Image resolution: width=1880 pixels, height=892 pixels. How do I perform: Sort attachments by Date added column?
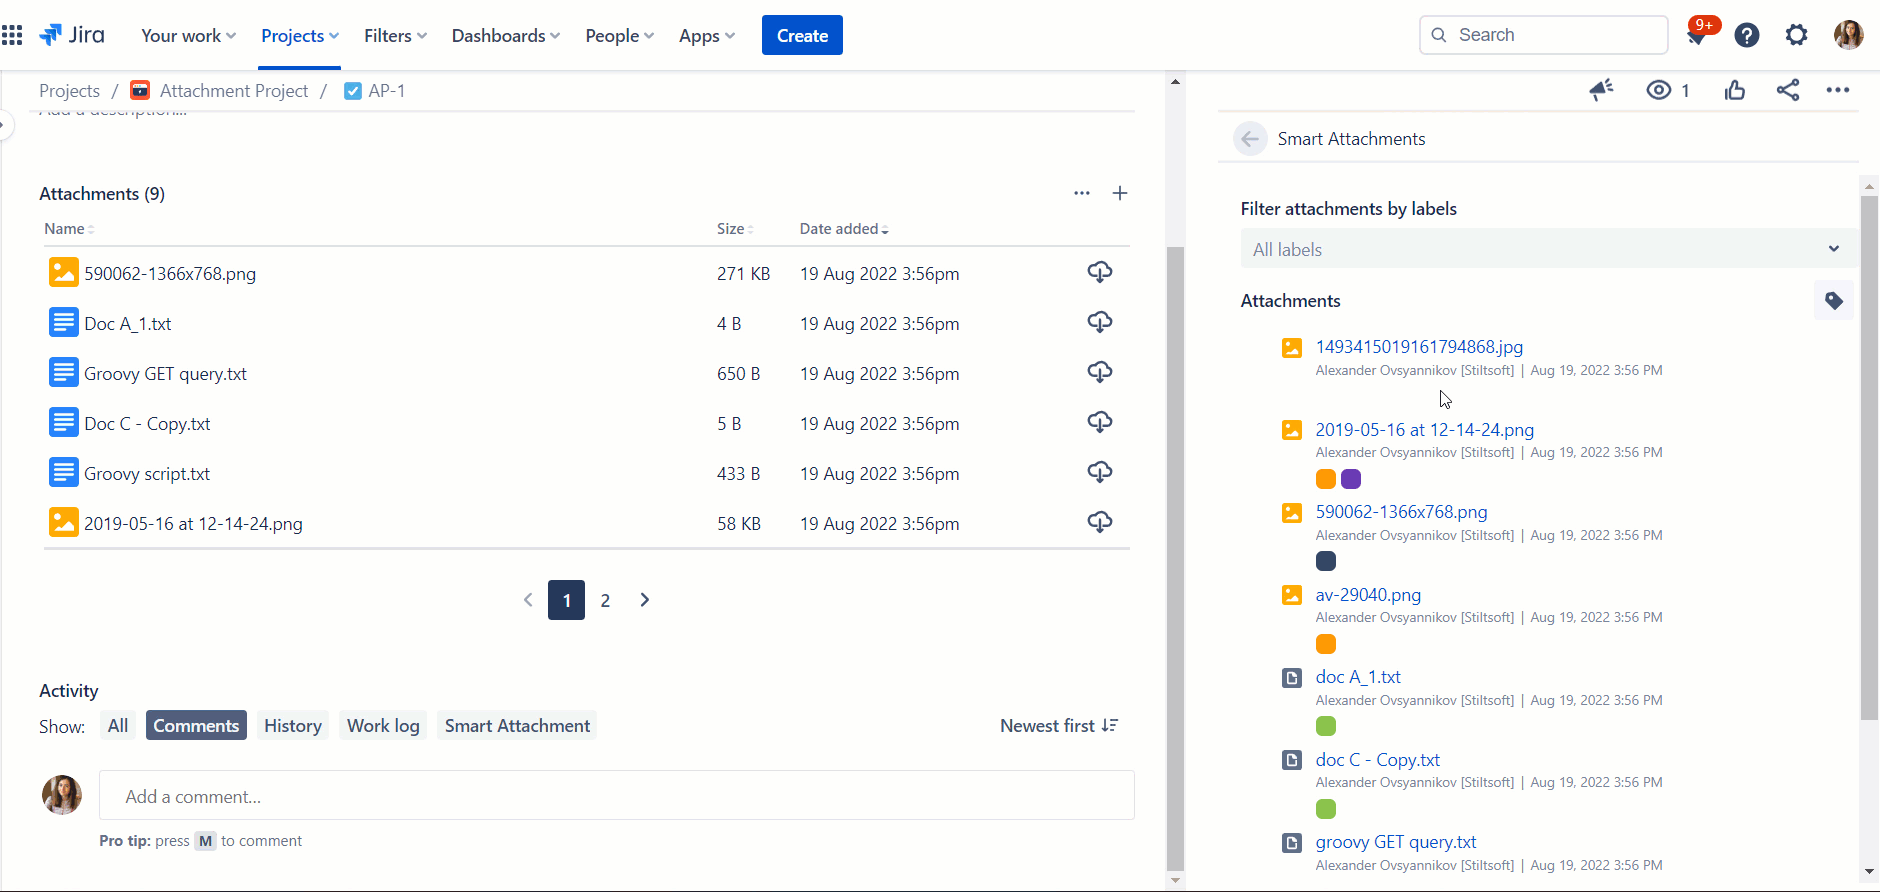[844, 229]
